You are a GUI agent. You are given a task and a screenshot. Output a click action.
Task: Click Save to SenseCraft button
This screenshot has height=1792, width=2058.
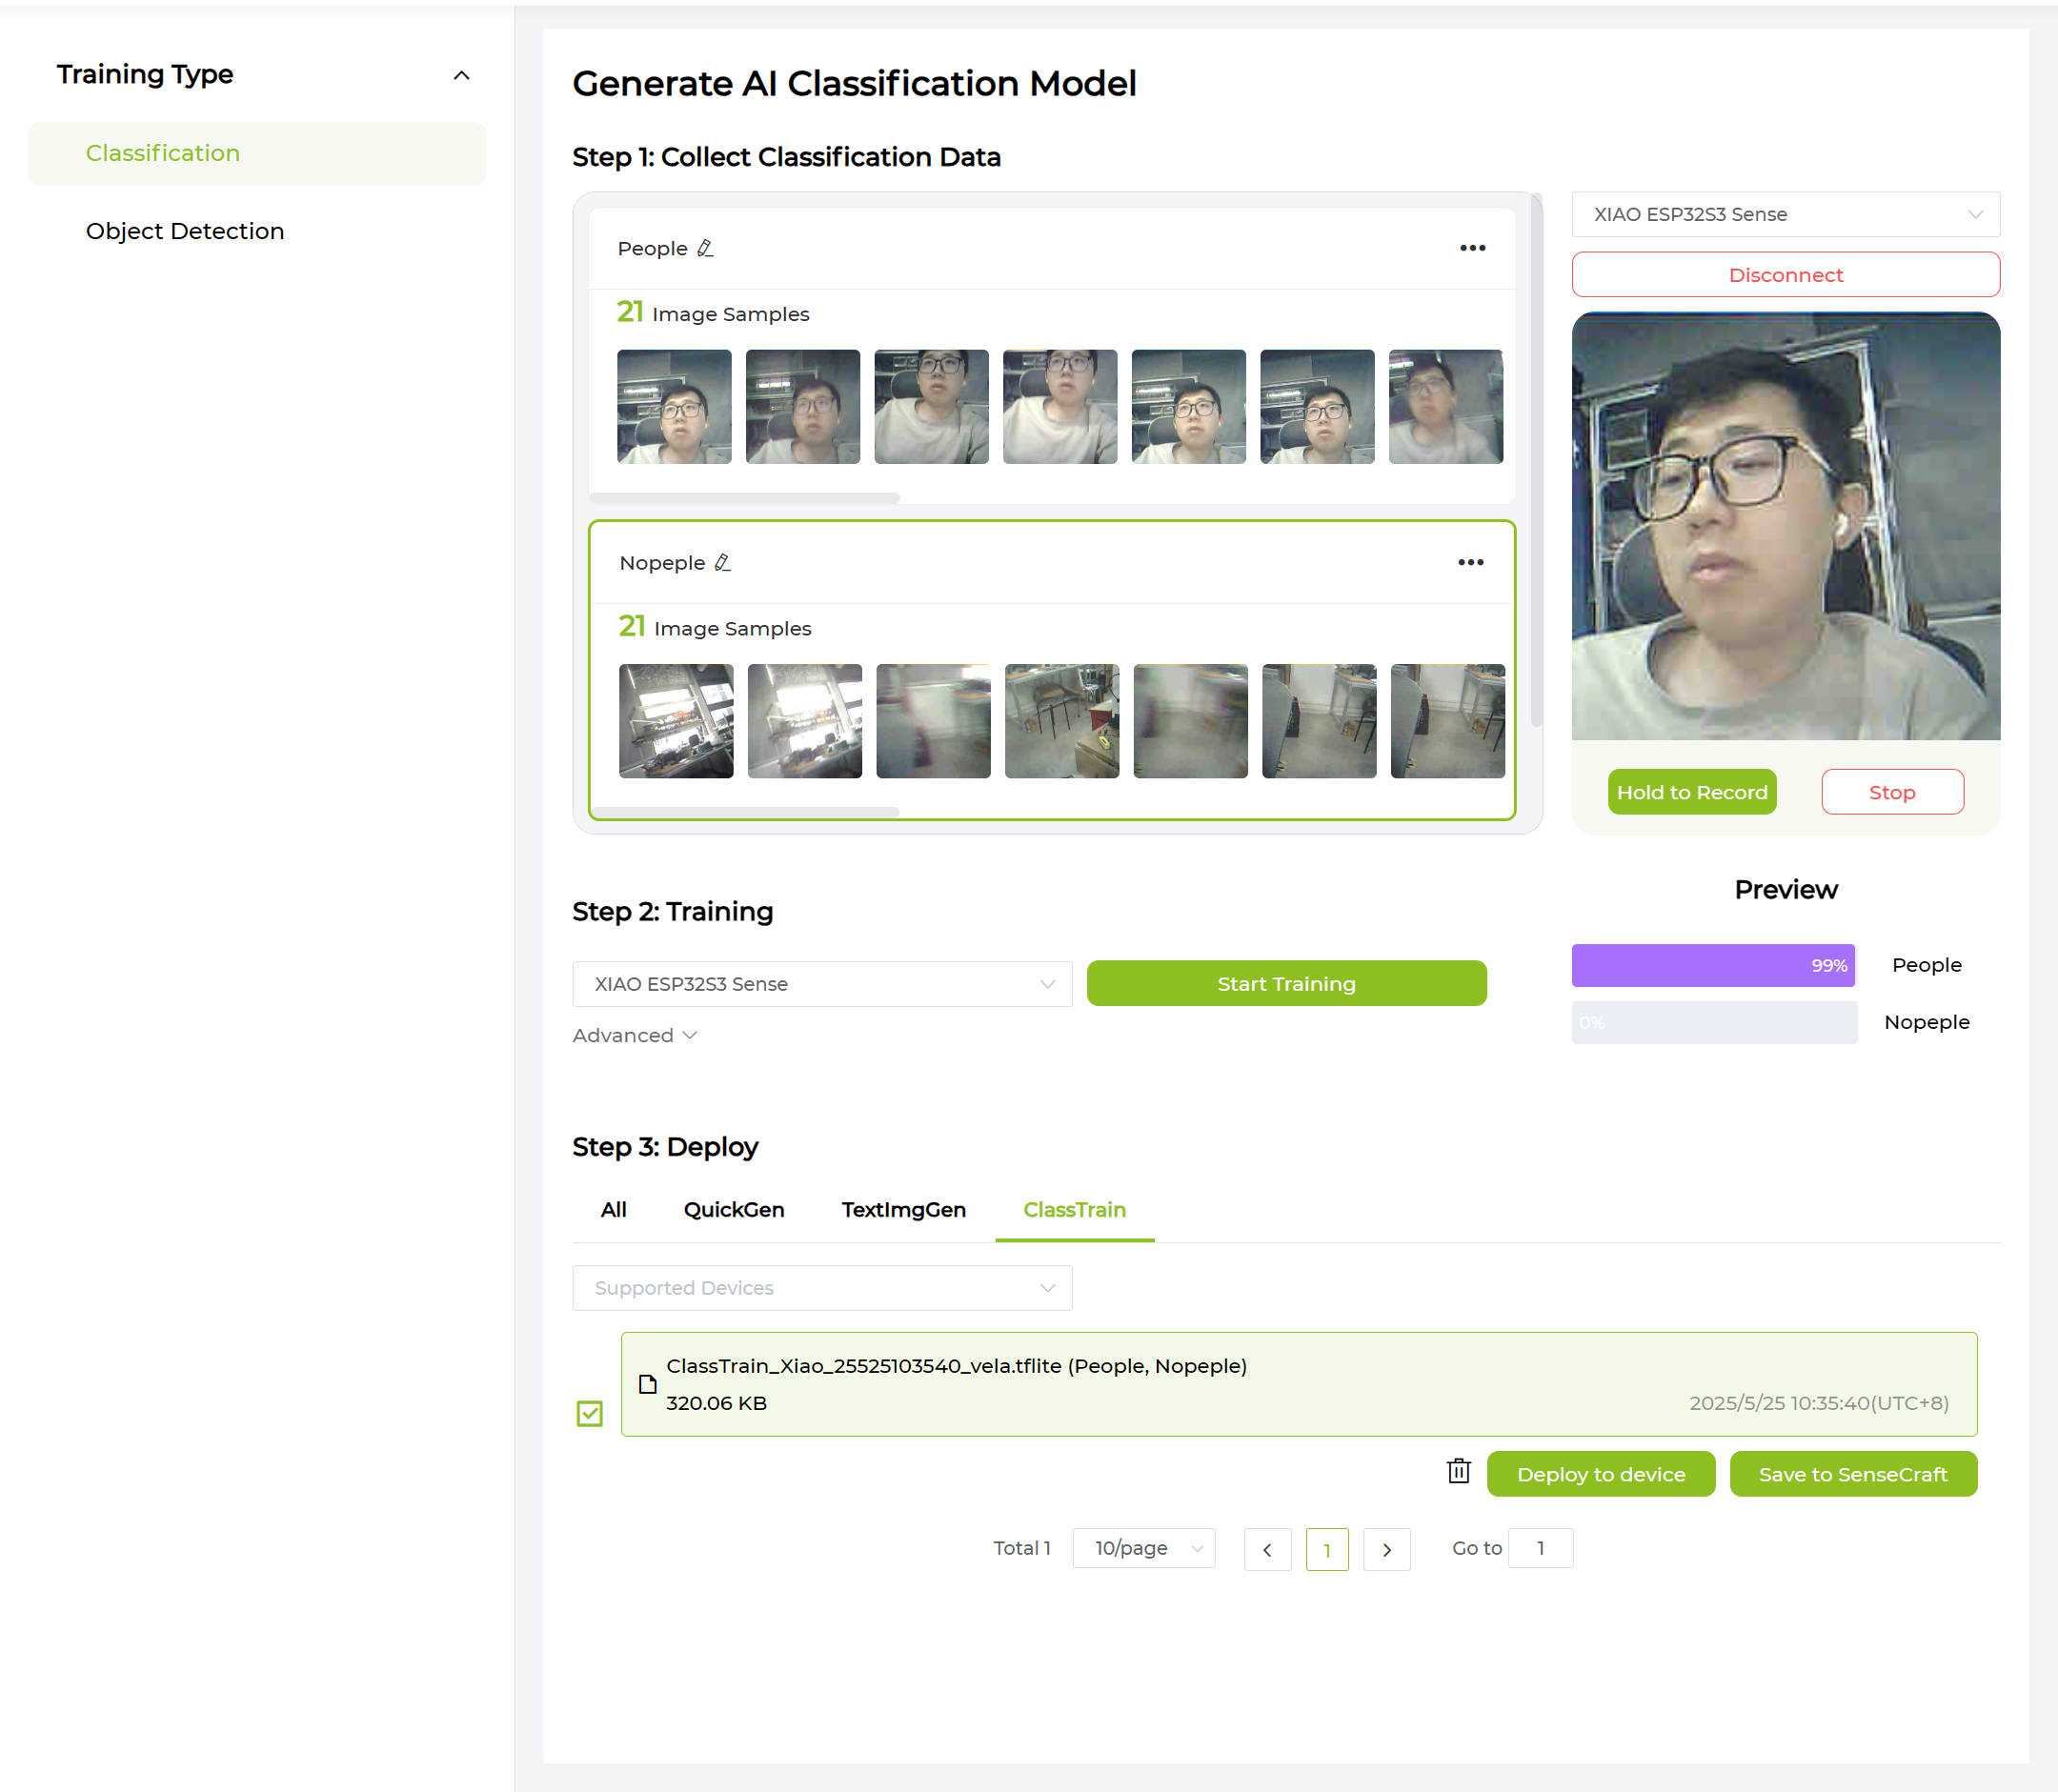tap(1852, 1474)
